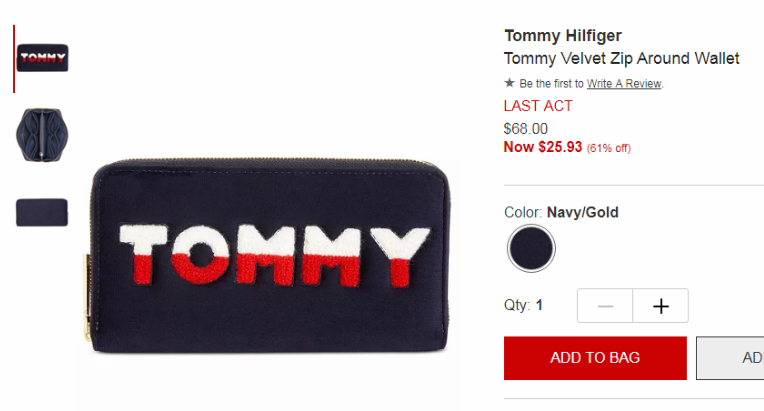Increase quantity with plus button
This screenshot has height=411, width=764.
click(x=661, y=306)
